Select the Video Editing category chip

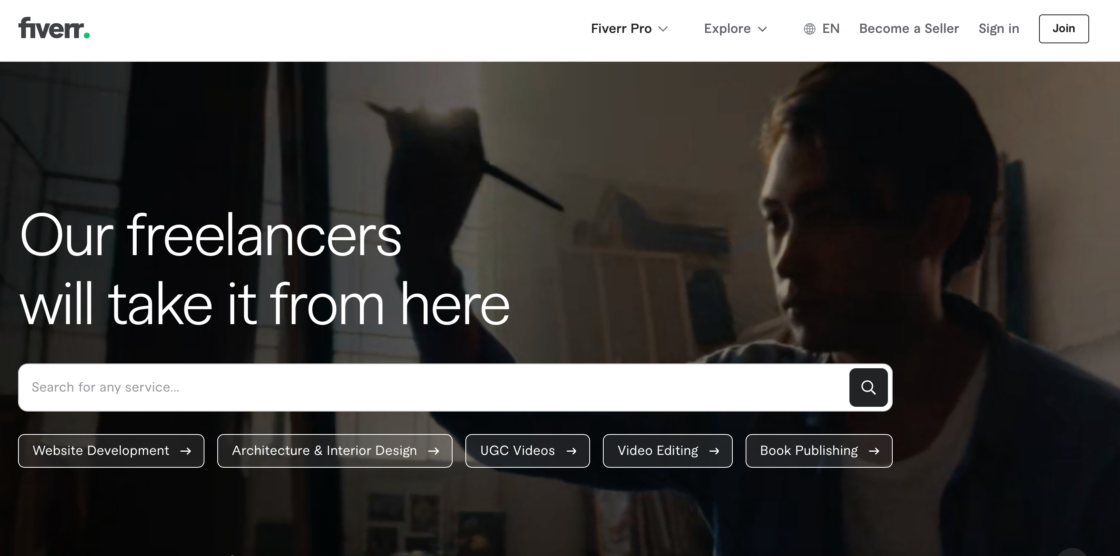(668, 451)
